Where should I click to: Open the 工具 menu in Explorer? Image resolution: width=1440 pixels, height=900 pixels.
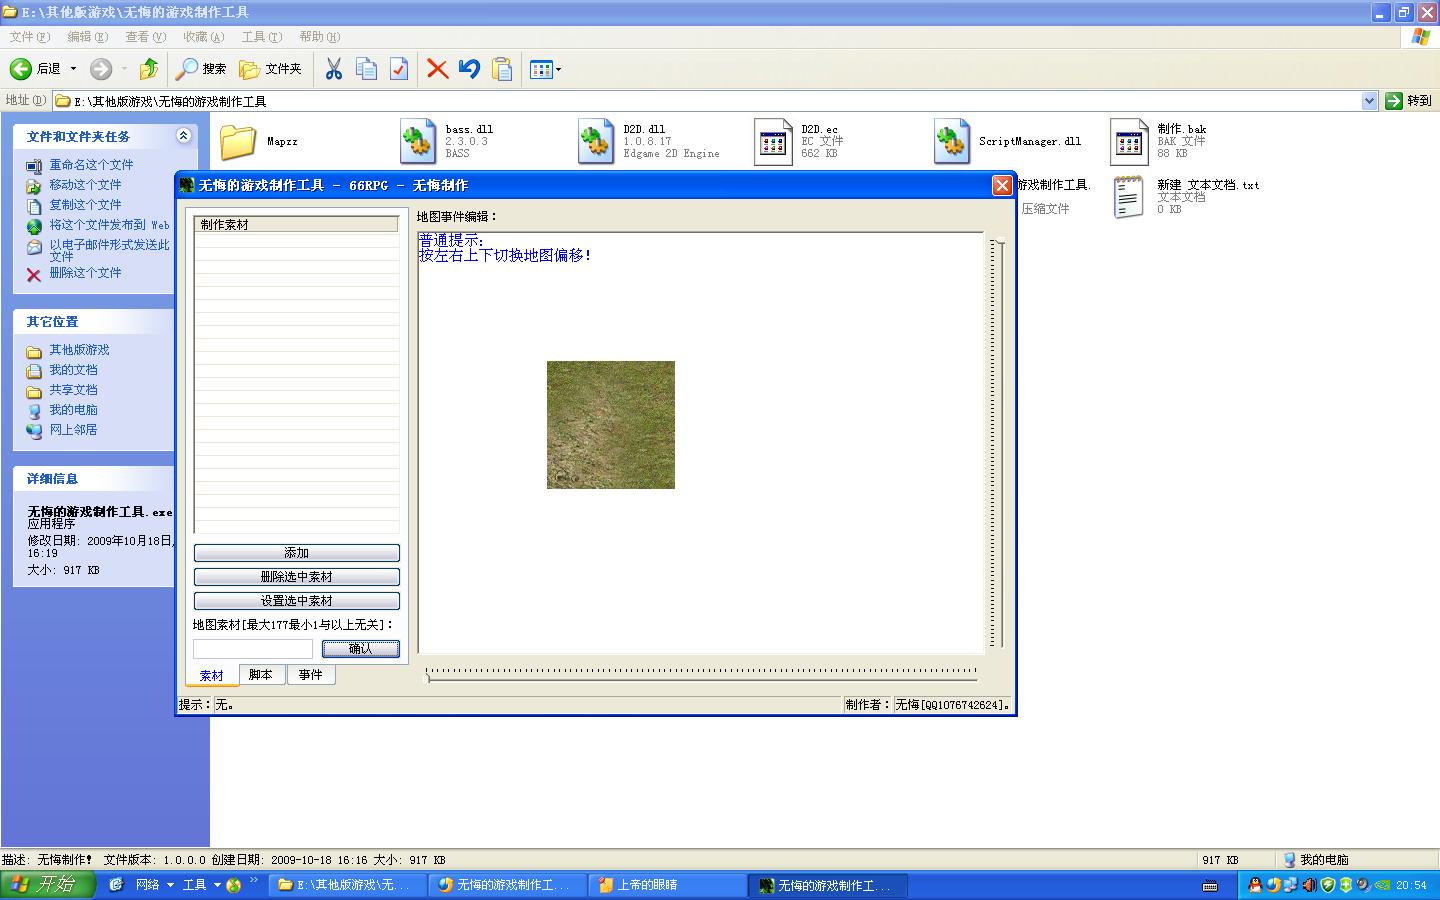(x=261, y=37)
